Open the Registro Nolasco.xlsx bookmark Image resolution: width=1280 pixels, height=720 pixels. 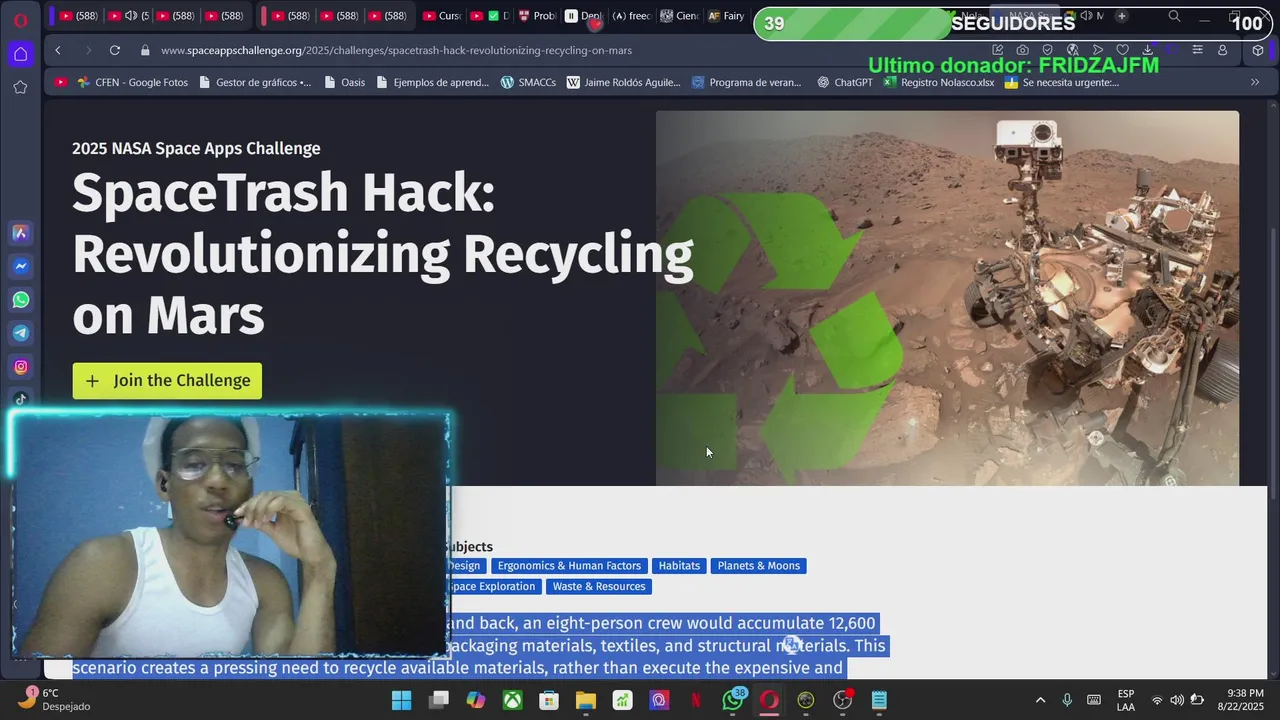tap(939, 82)
